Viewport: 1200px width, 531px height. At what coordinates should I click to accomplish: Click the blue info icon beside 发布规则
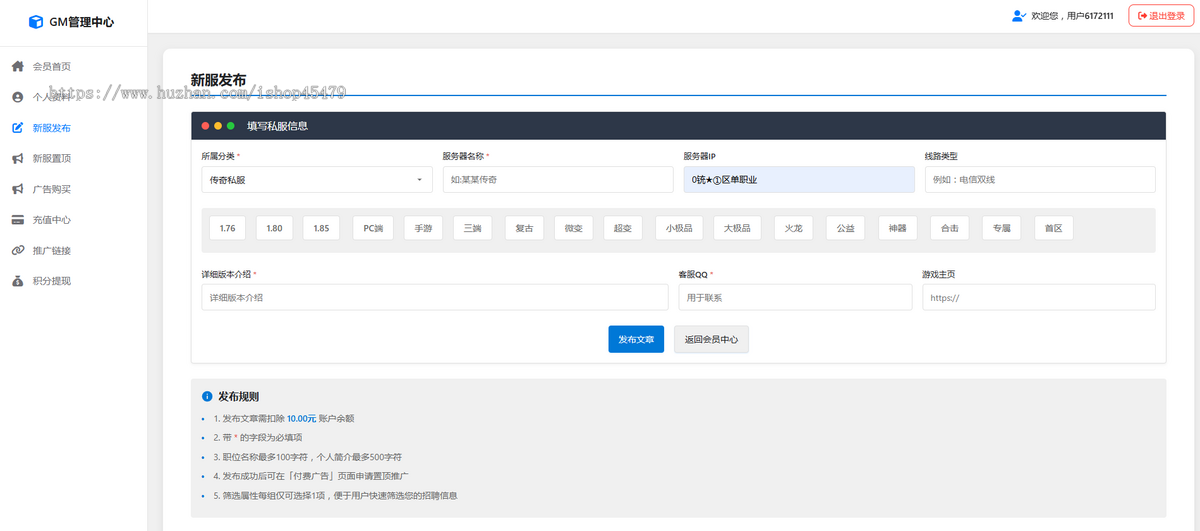pos(207,396)
